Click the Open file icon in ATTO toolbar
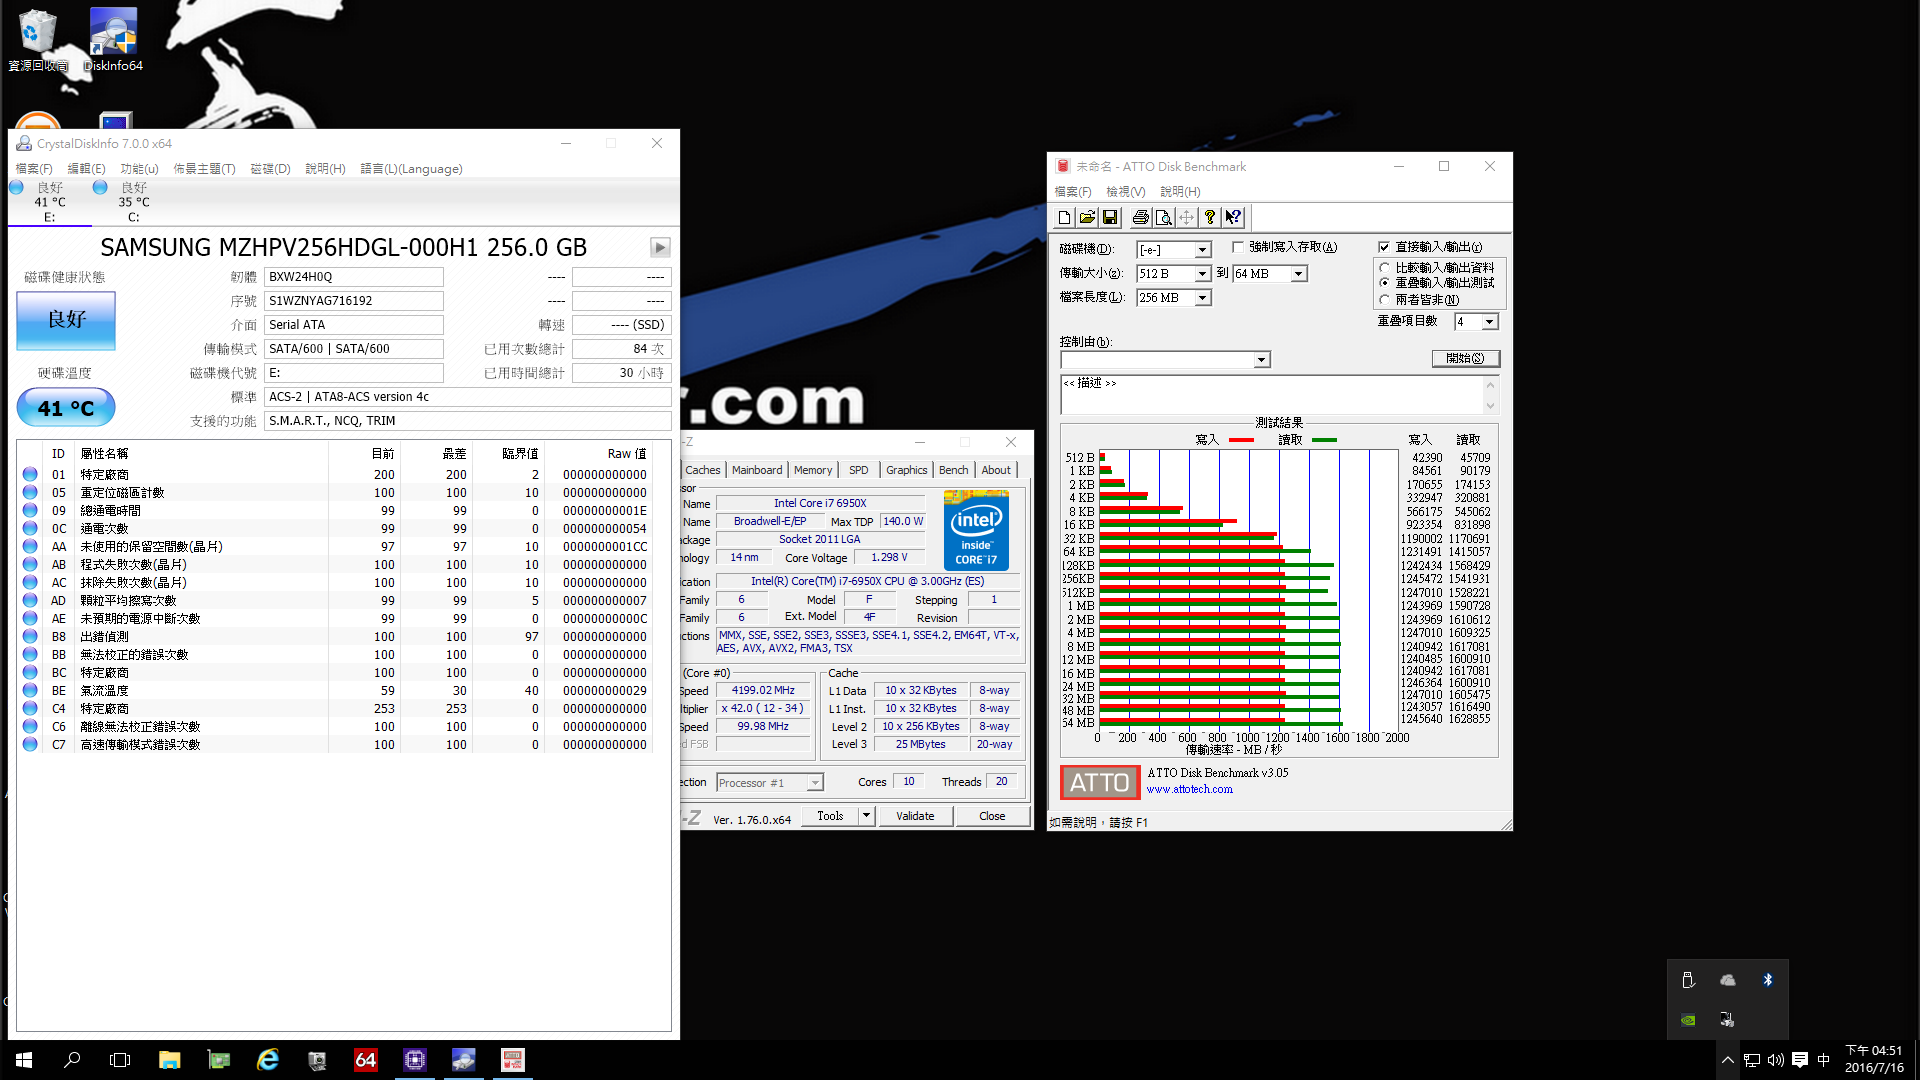 click(1087, 217)
